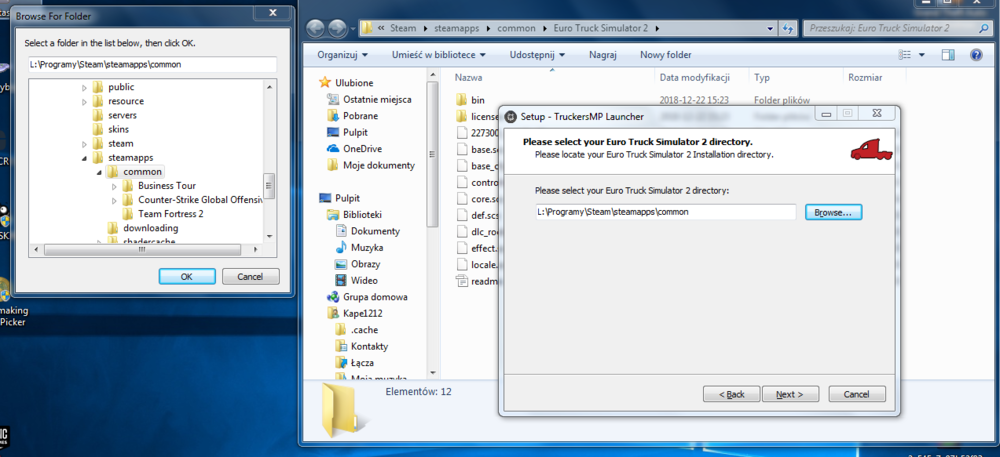1000x457 pixels.
Task: Expand the public folder tree node
Action: coord(84,87)
